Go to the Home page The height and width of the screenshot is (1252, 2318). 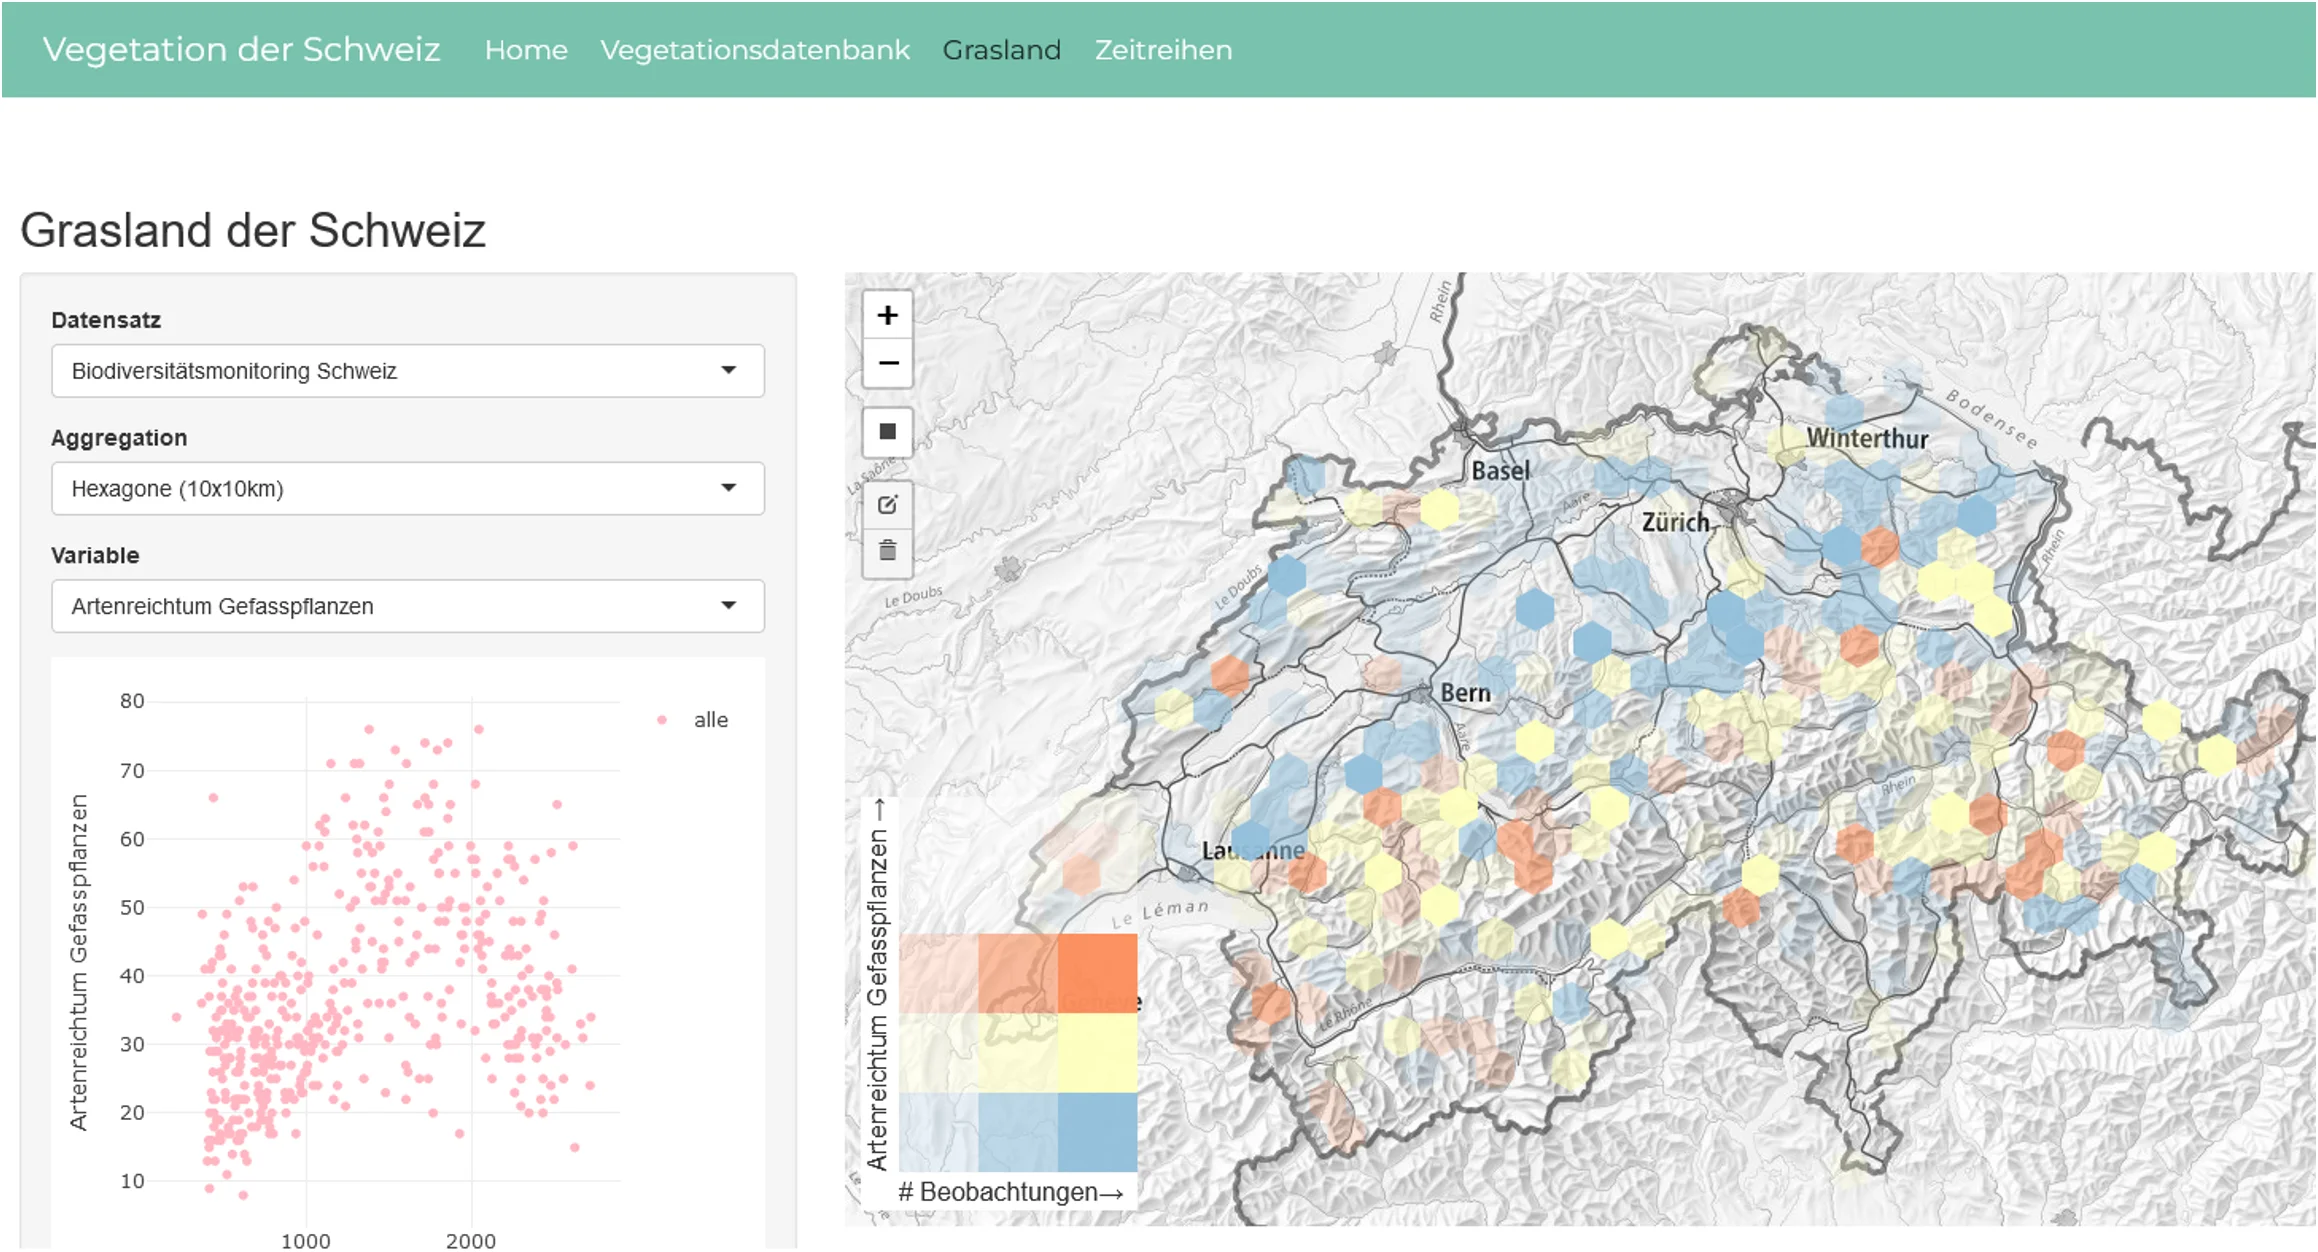coord(526,50)
